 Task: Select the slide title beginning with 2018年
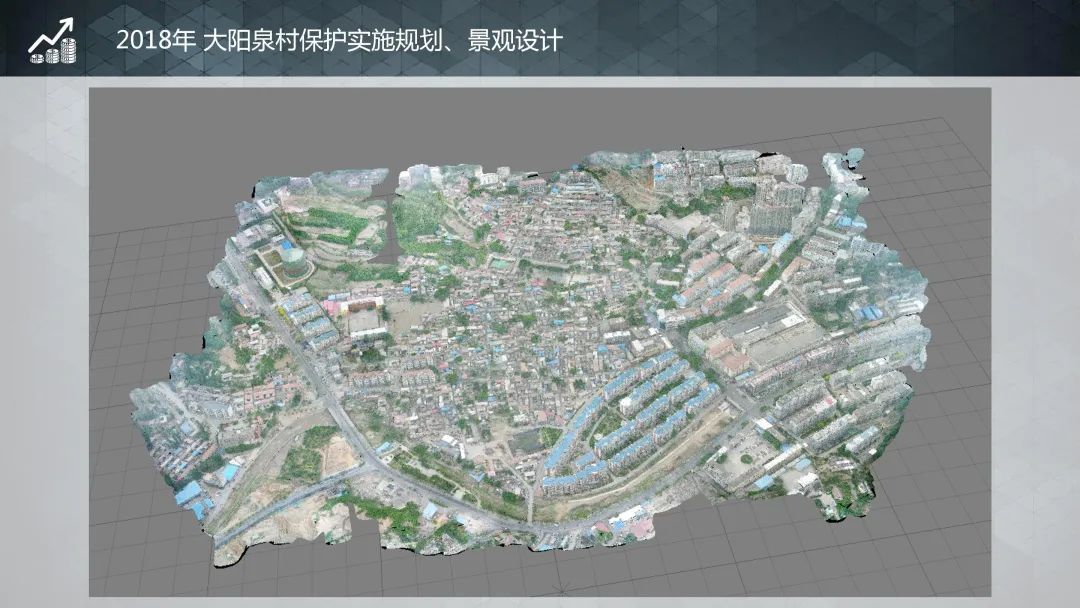coord(339,41)
